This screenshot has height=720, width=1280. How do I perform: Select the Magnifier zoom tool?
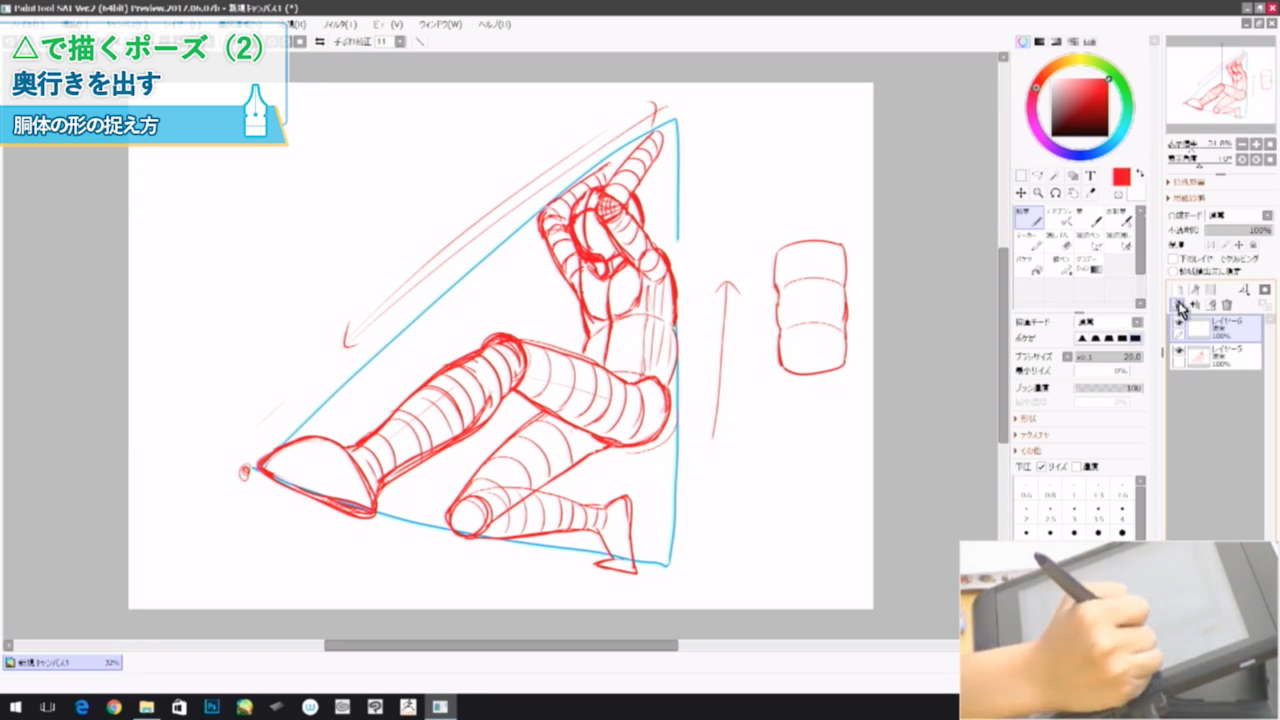click(1038, 191)
